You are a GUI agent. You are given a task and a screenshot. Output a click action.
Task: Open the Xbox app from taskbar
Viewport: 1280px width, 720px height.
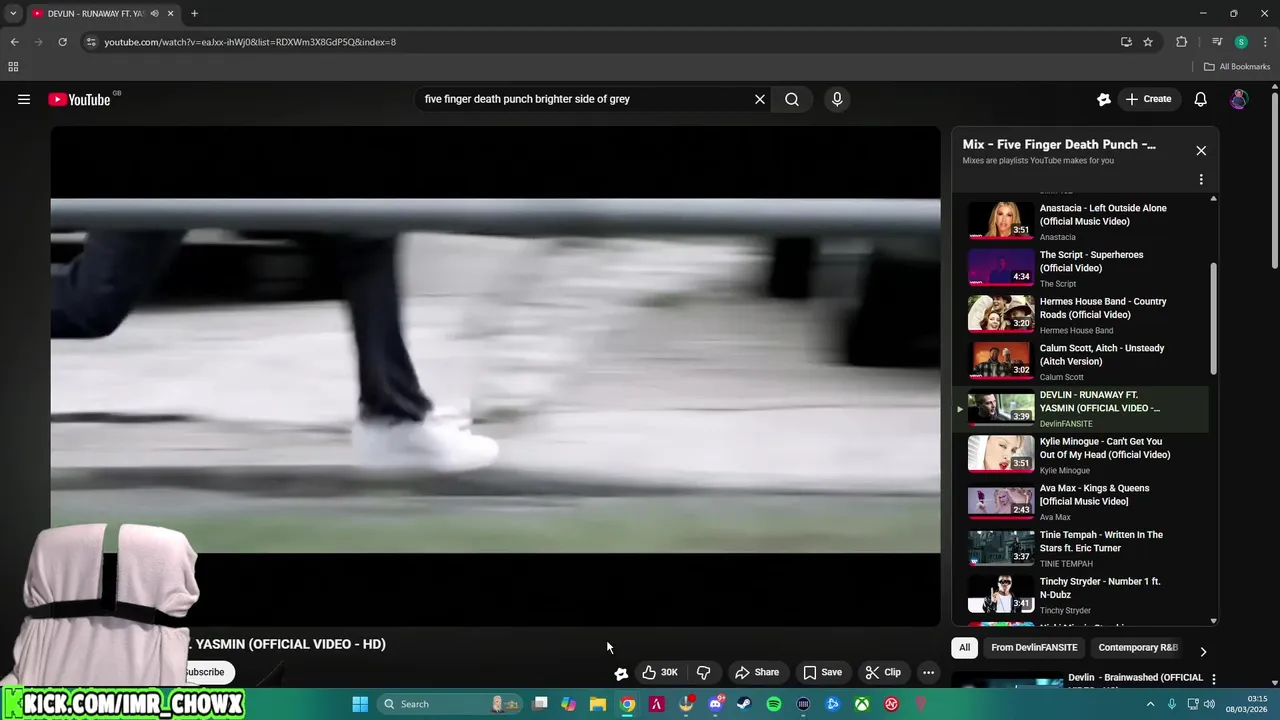[862, 704]
